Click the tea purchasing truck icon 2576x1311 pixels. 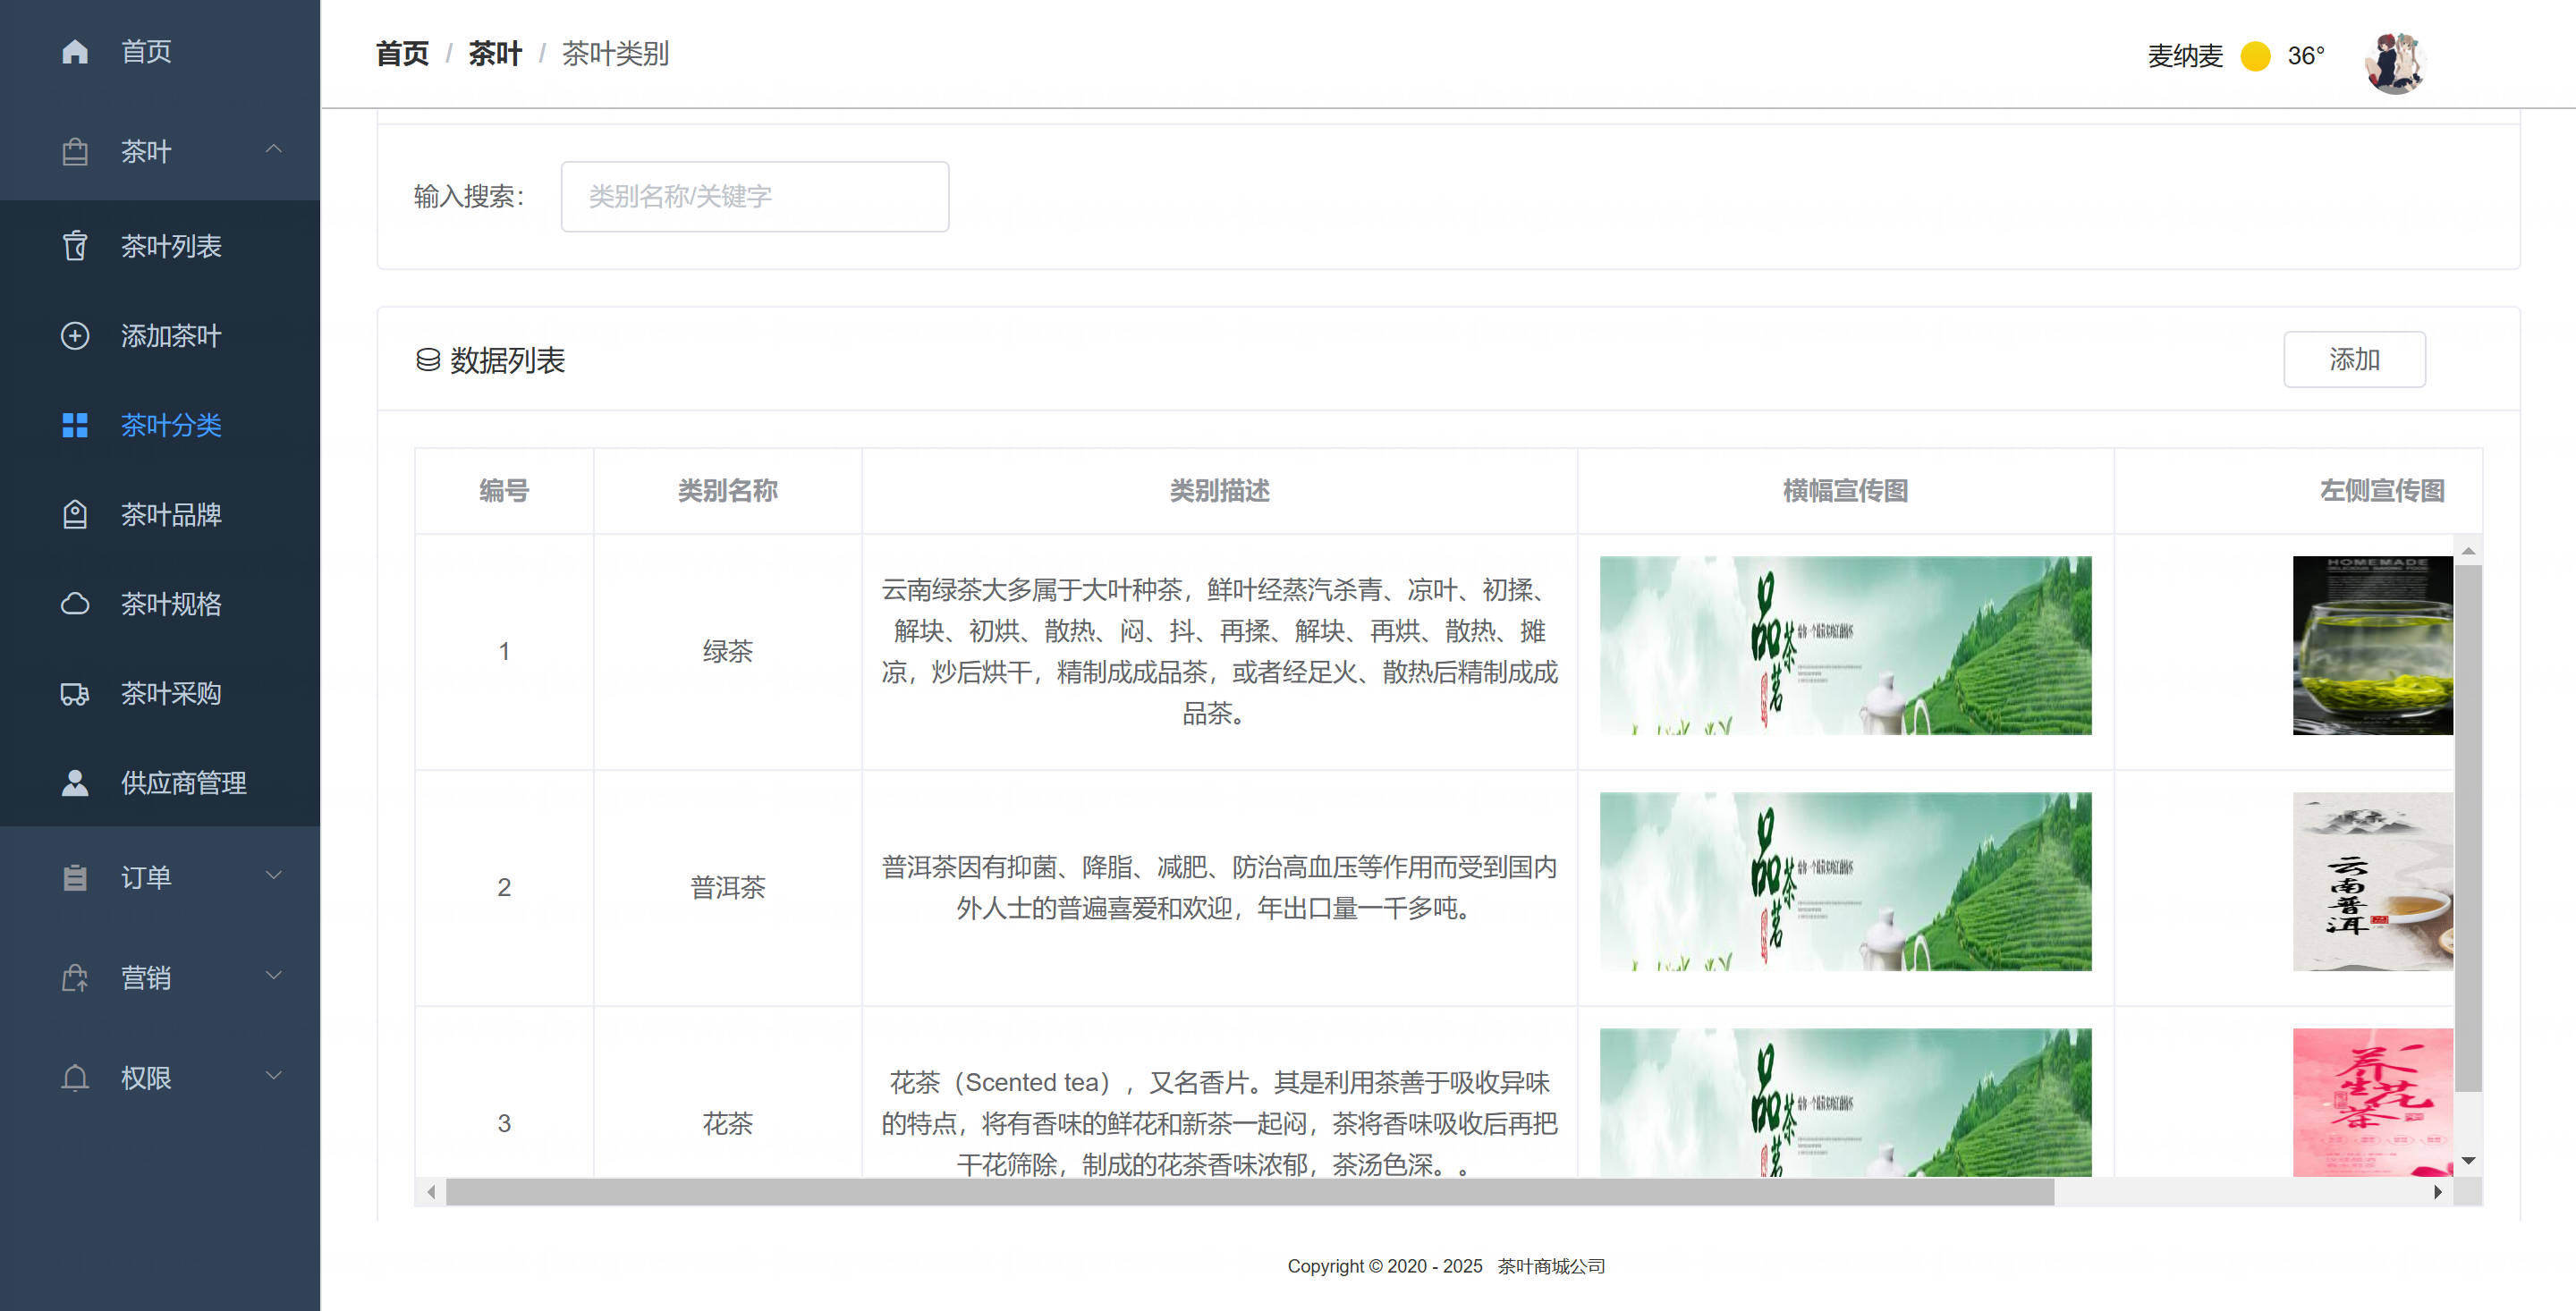click(75, 694)
